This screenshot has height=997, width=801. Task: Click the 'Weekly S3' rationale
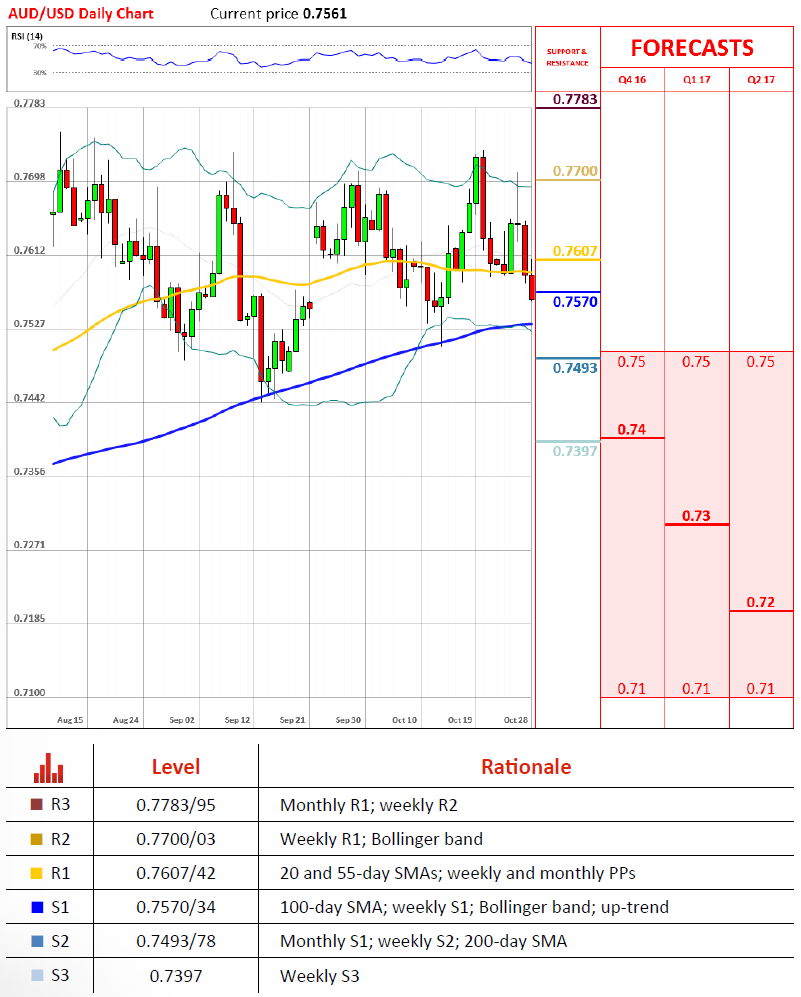(320, 976)
